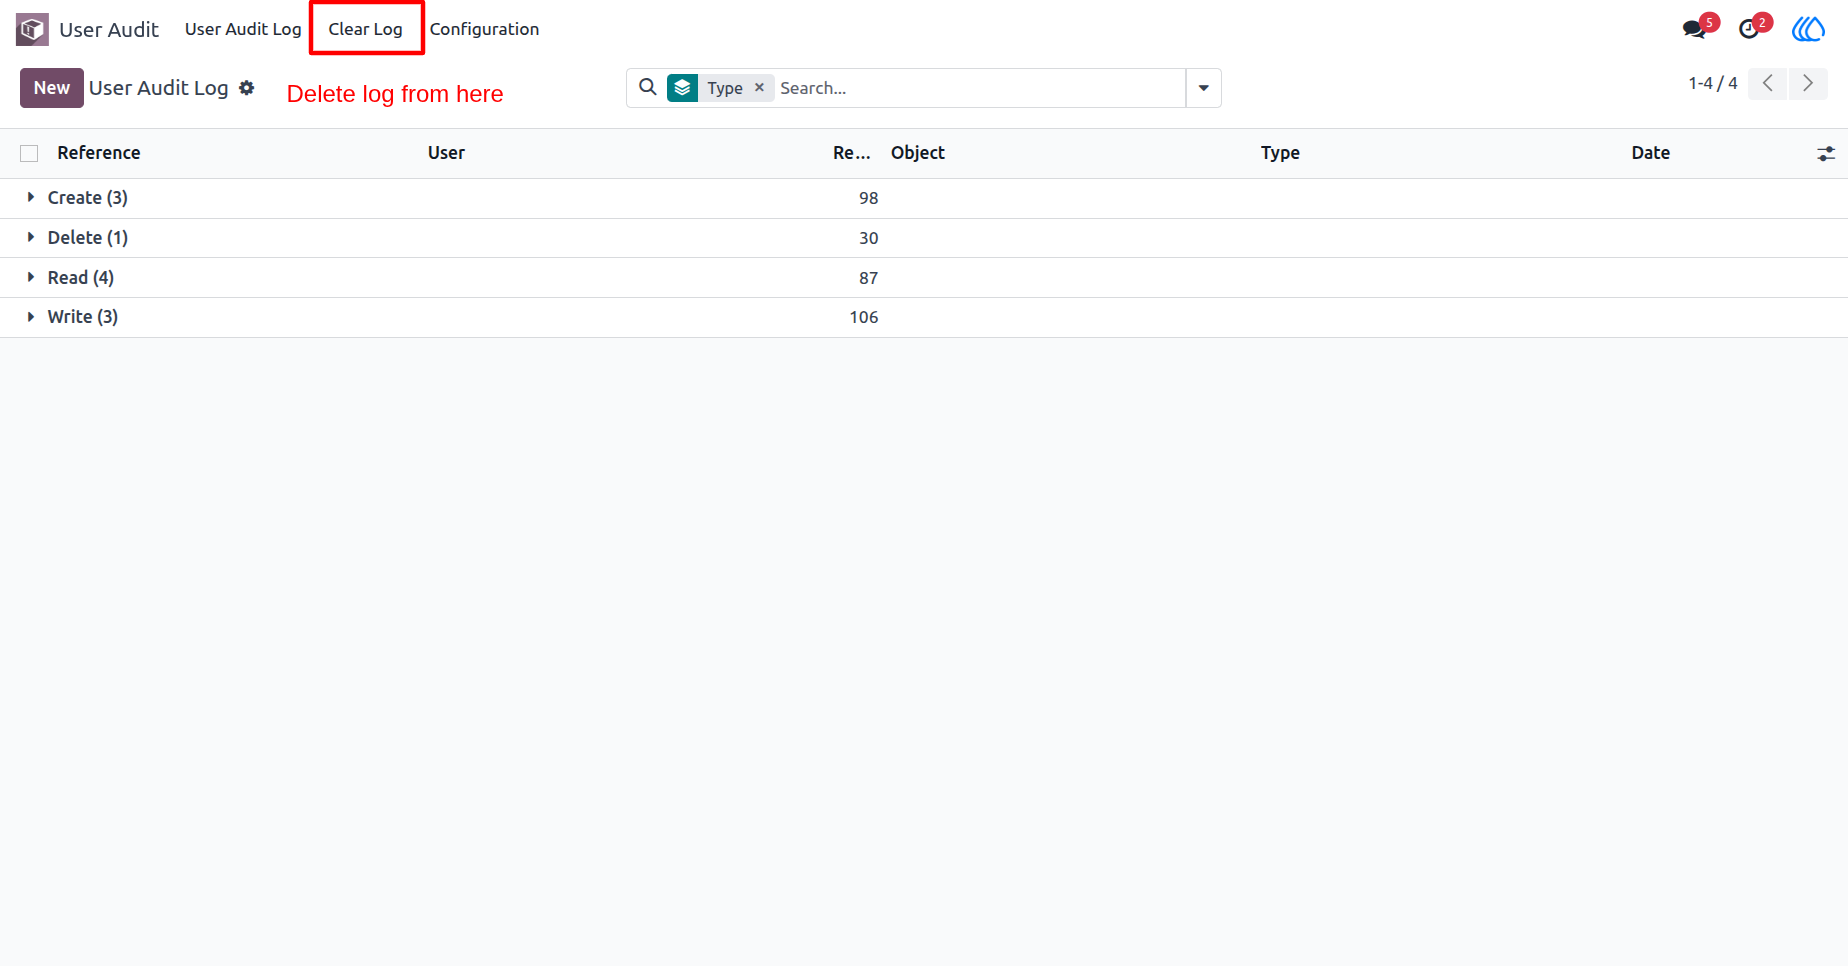1848x966 pixels.
Task: Toggle the search options dropdown arrow
Action: [1203, 88]
